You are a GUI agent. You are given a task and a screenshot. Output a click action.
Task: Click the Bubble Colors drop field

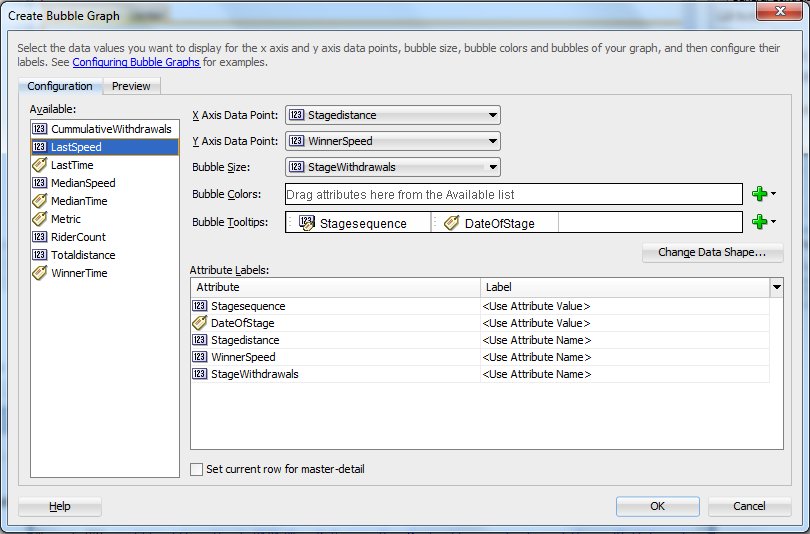[513, 194]
